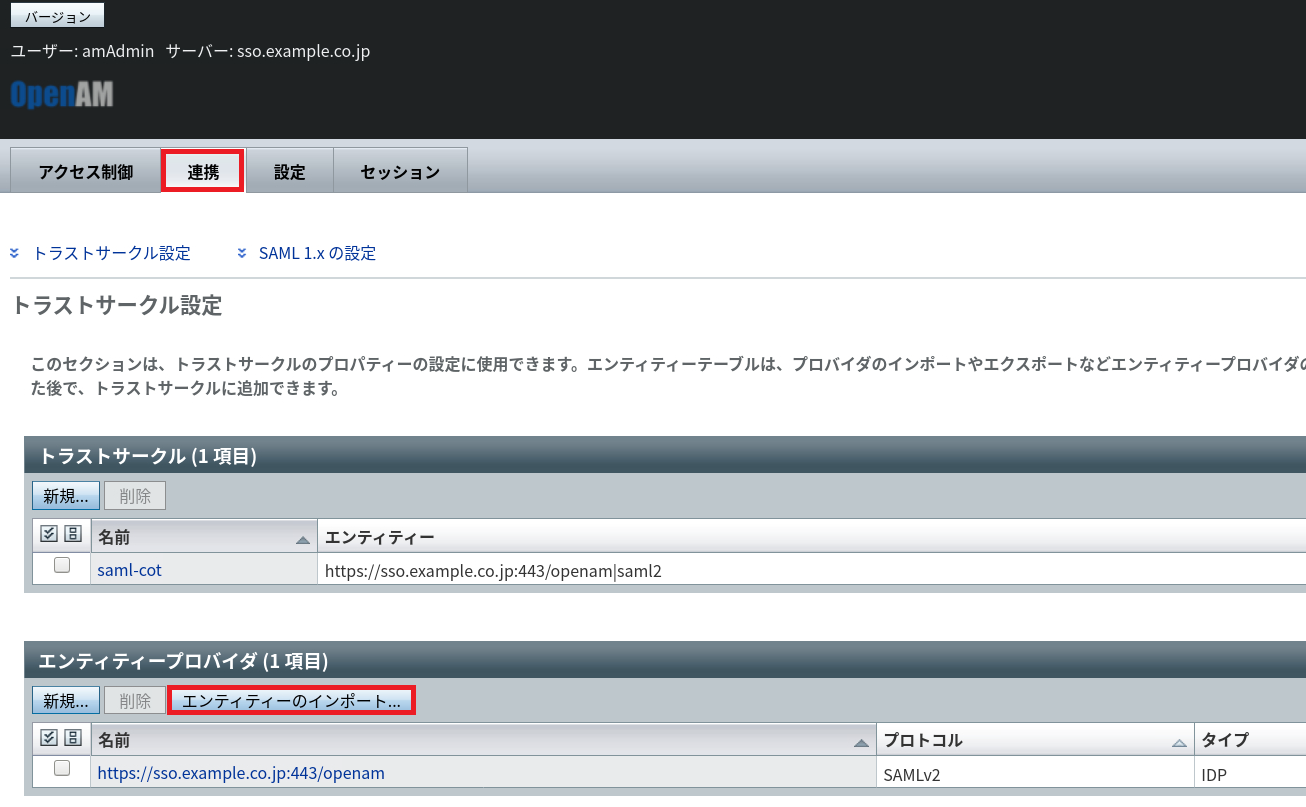Click エンティティー column header in トラストサークル table

pos(380,538)
